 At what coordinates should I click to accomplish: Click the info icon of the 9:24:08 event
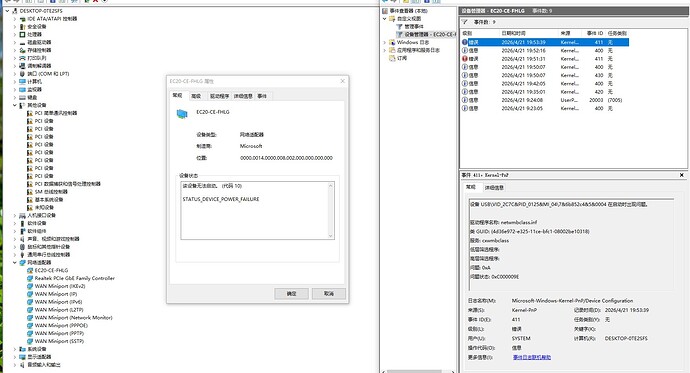[465, 100]
